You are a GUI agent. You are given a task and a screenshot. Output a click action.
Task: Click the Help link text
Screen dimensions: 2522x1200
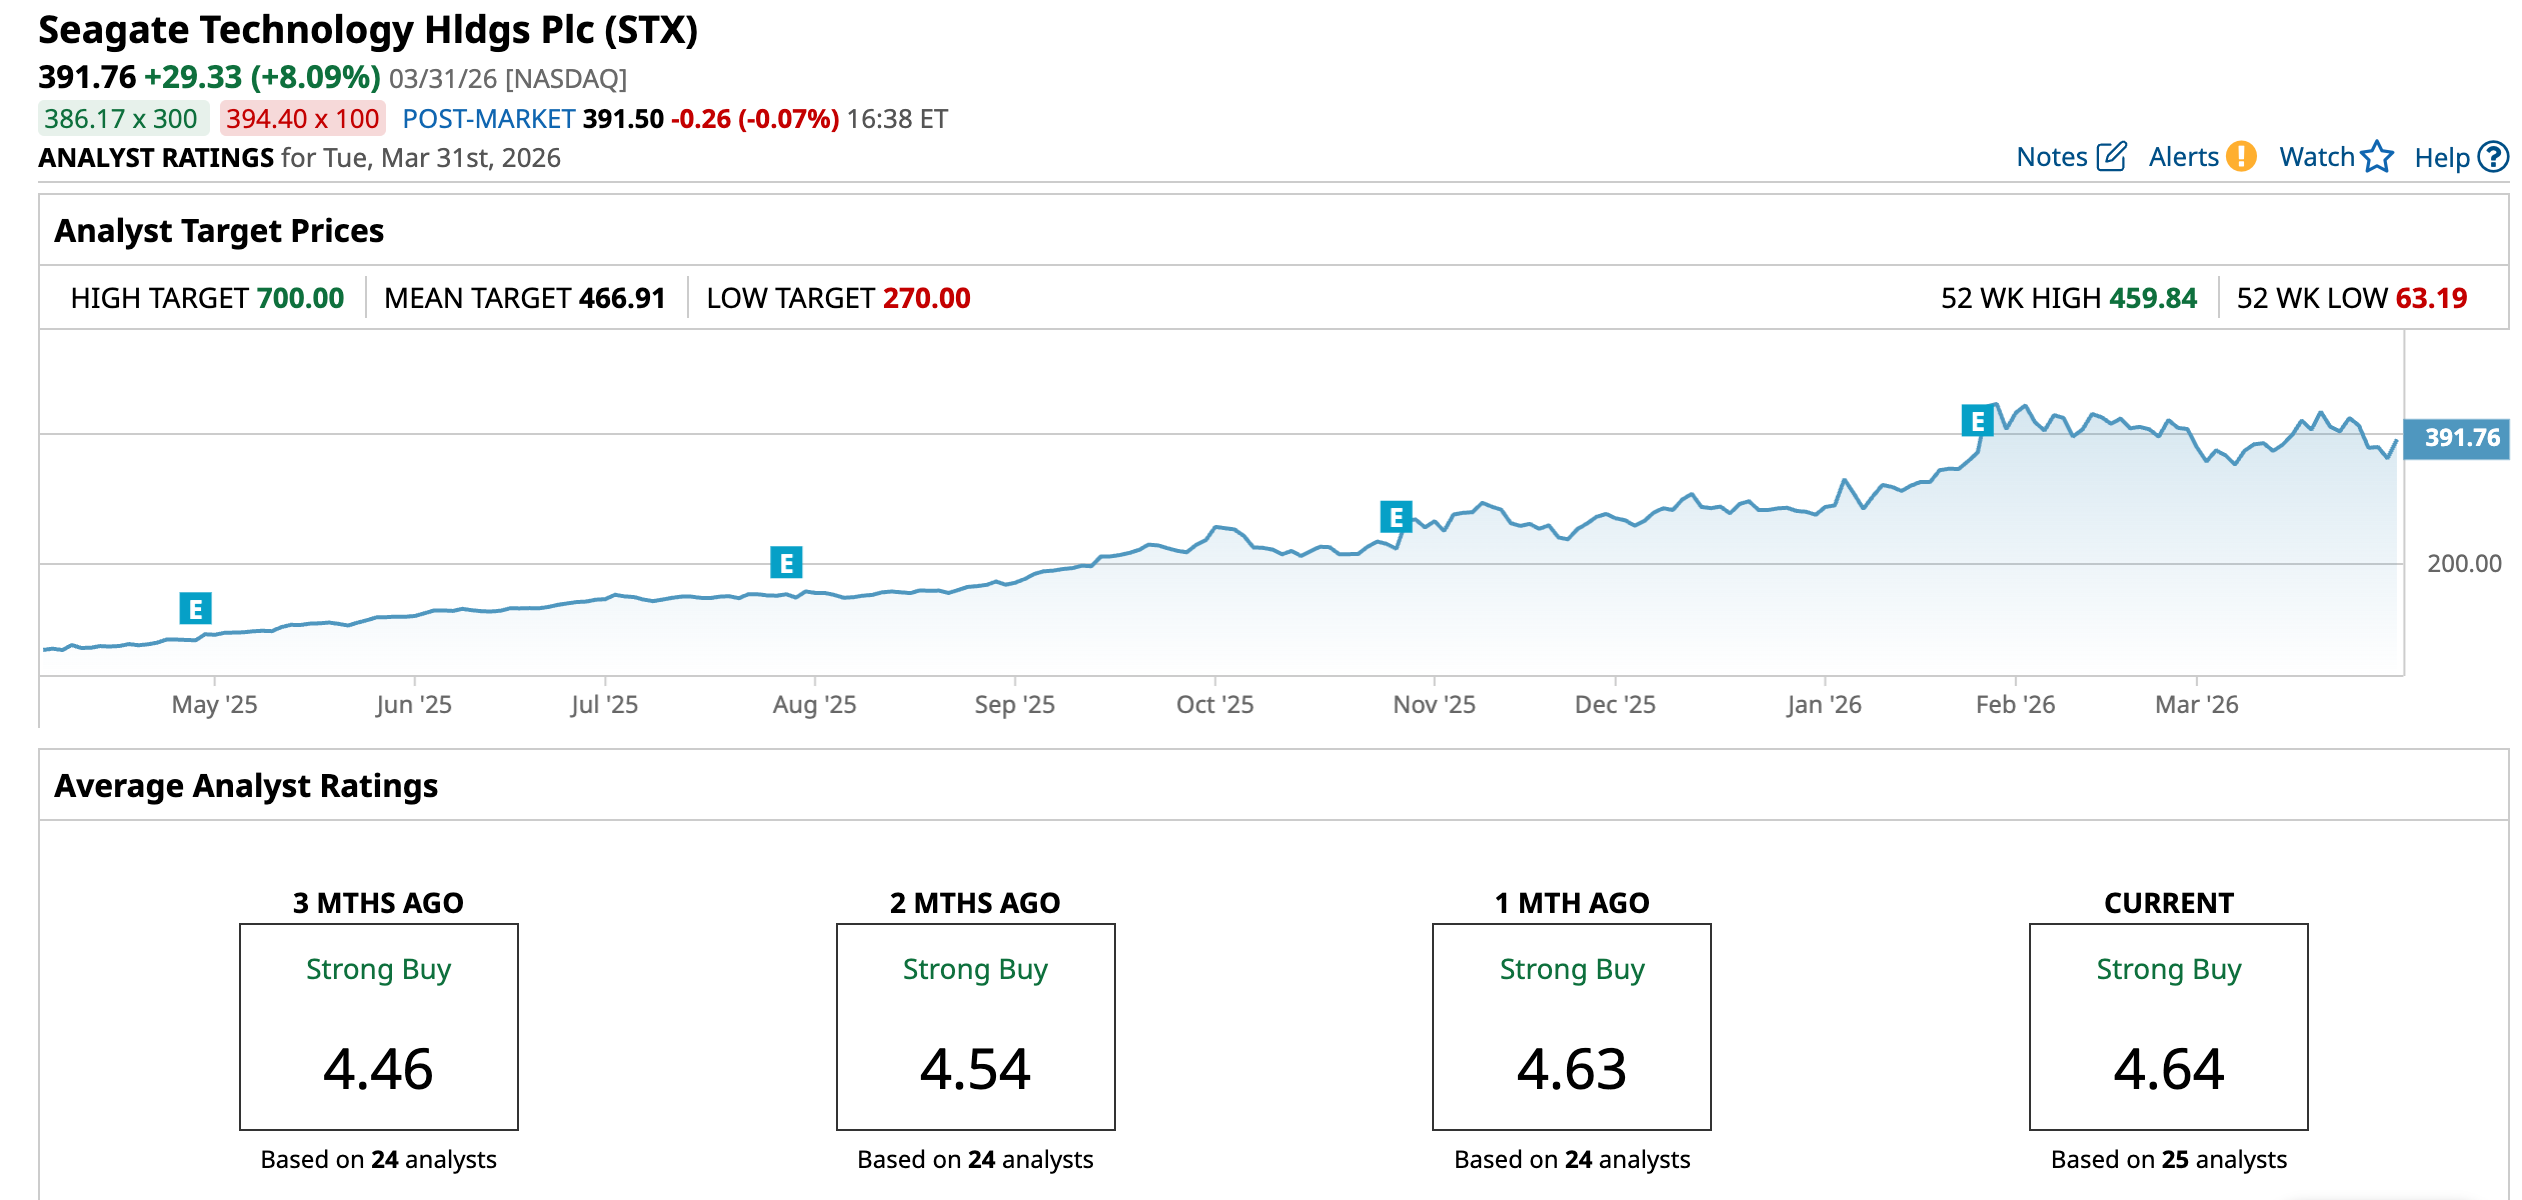click(2441, 158)
